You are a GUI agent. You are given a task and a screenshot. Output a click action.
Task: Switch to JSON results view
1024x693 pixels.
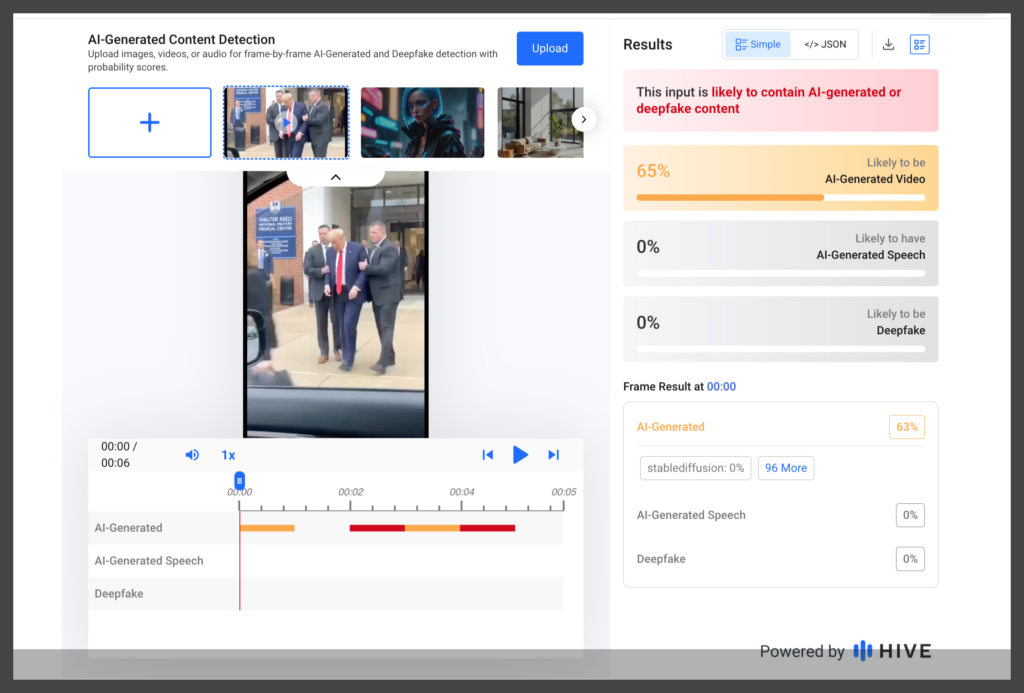[825, 45]
